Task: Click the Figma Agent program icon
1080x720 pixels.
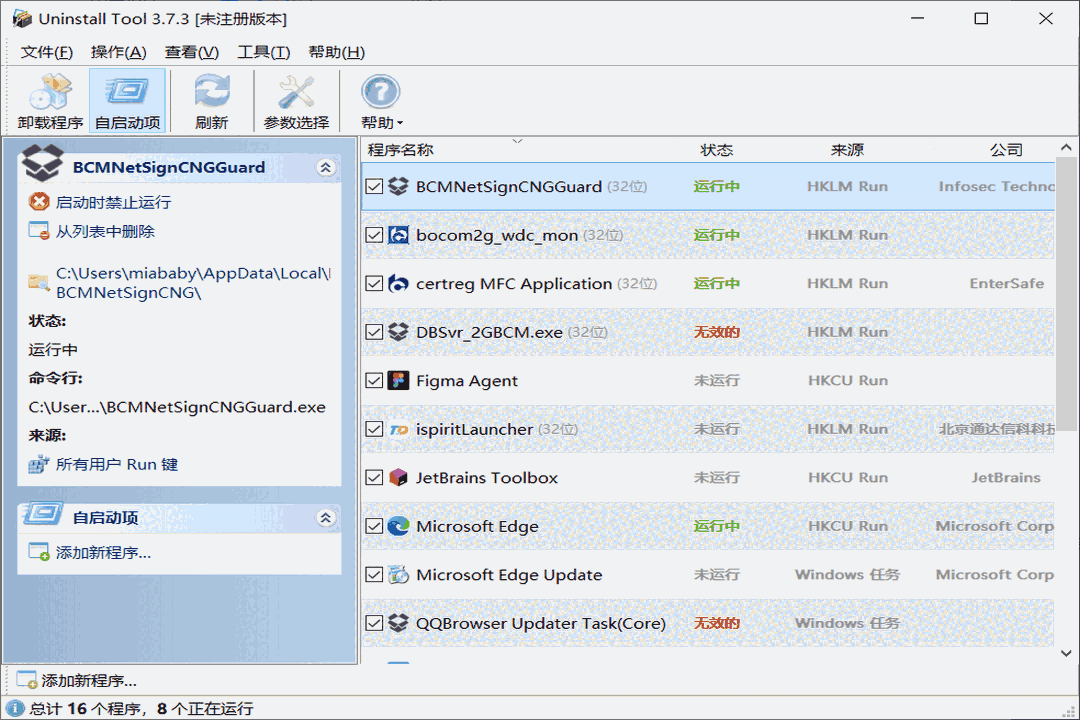Action: click(398, 380)
